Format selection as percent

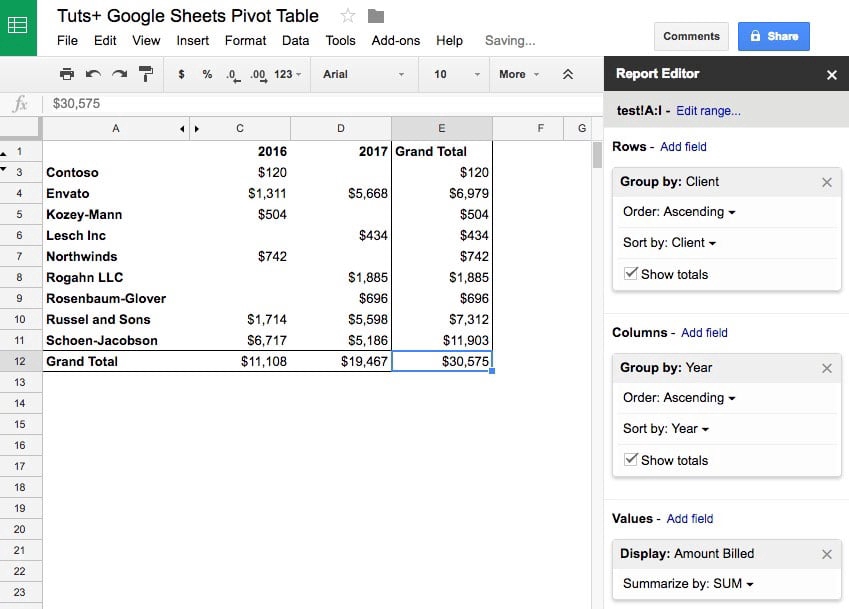(207, 74)
